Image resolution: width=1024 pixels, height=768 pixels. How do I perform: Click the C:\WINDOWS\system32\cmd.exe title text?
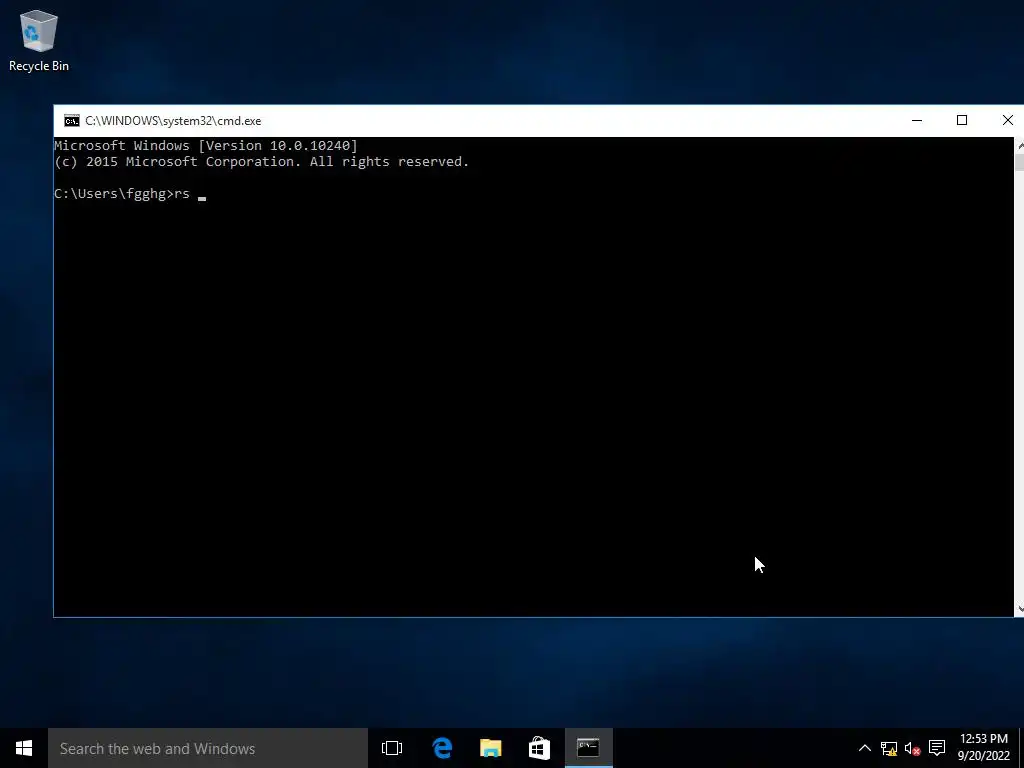pos(173,121)
